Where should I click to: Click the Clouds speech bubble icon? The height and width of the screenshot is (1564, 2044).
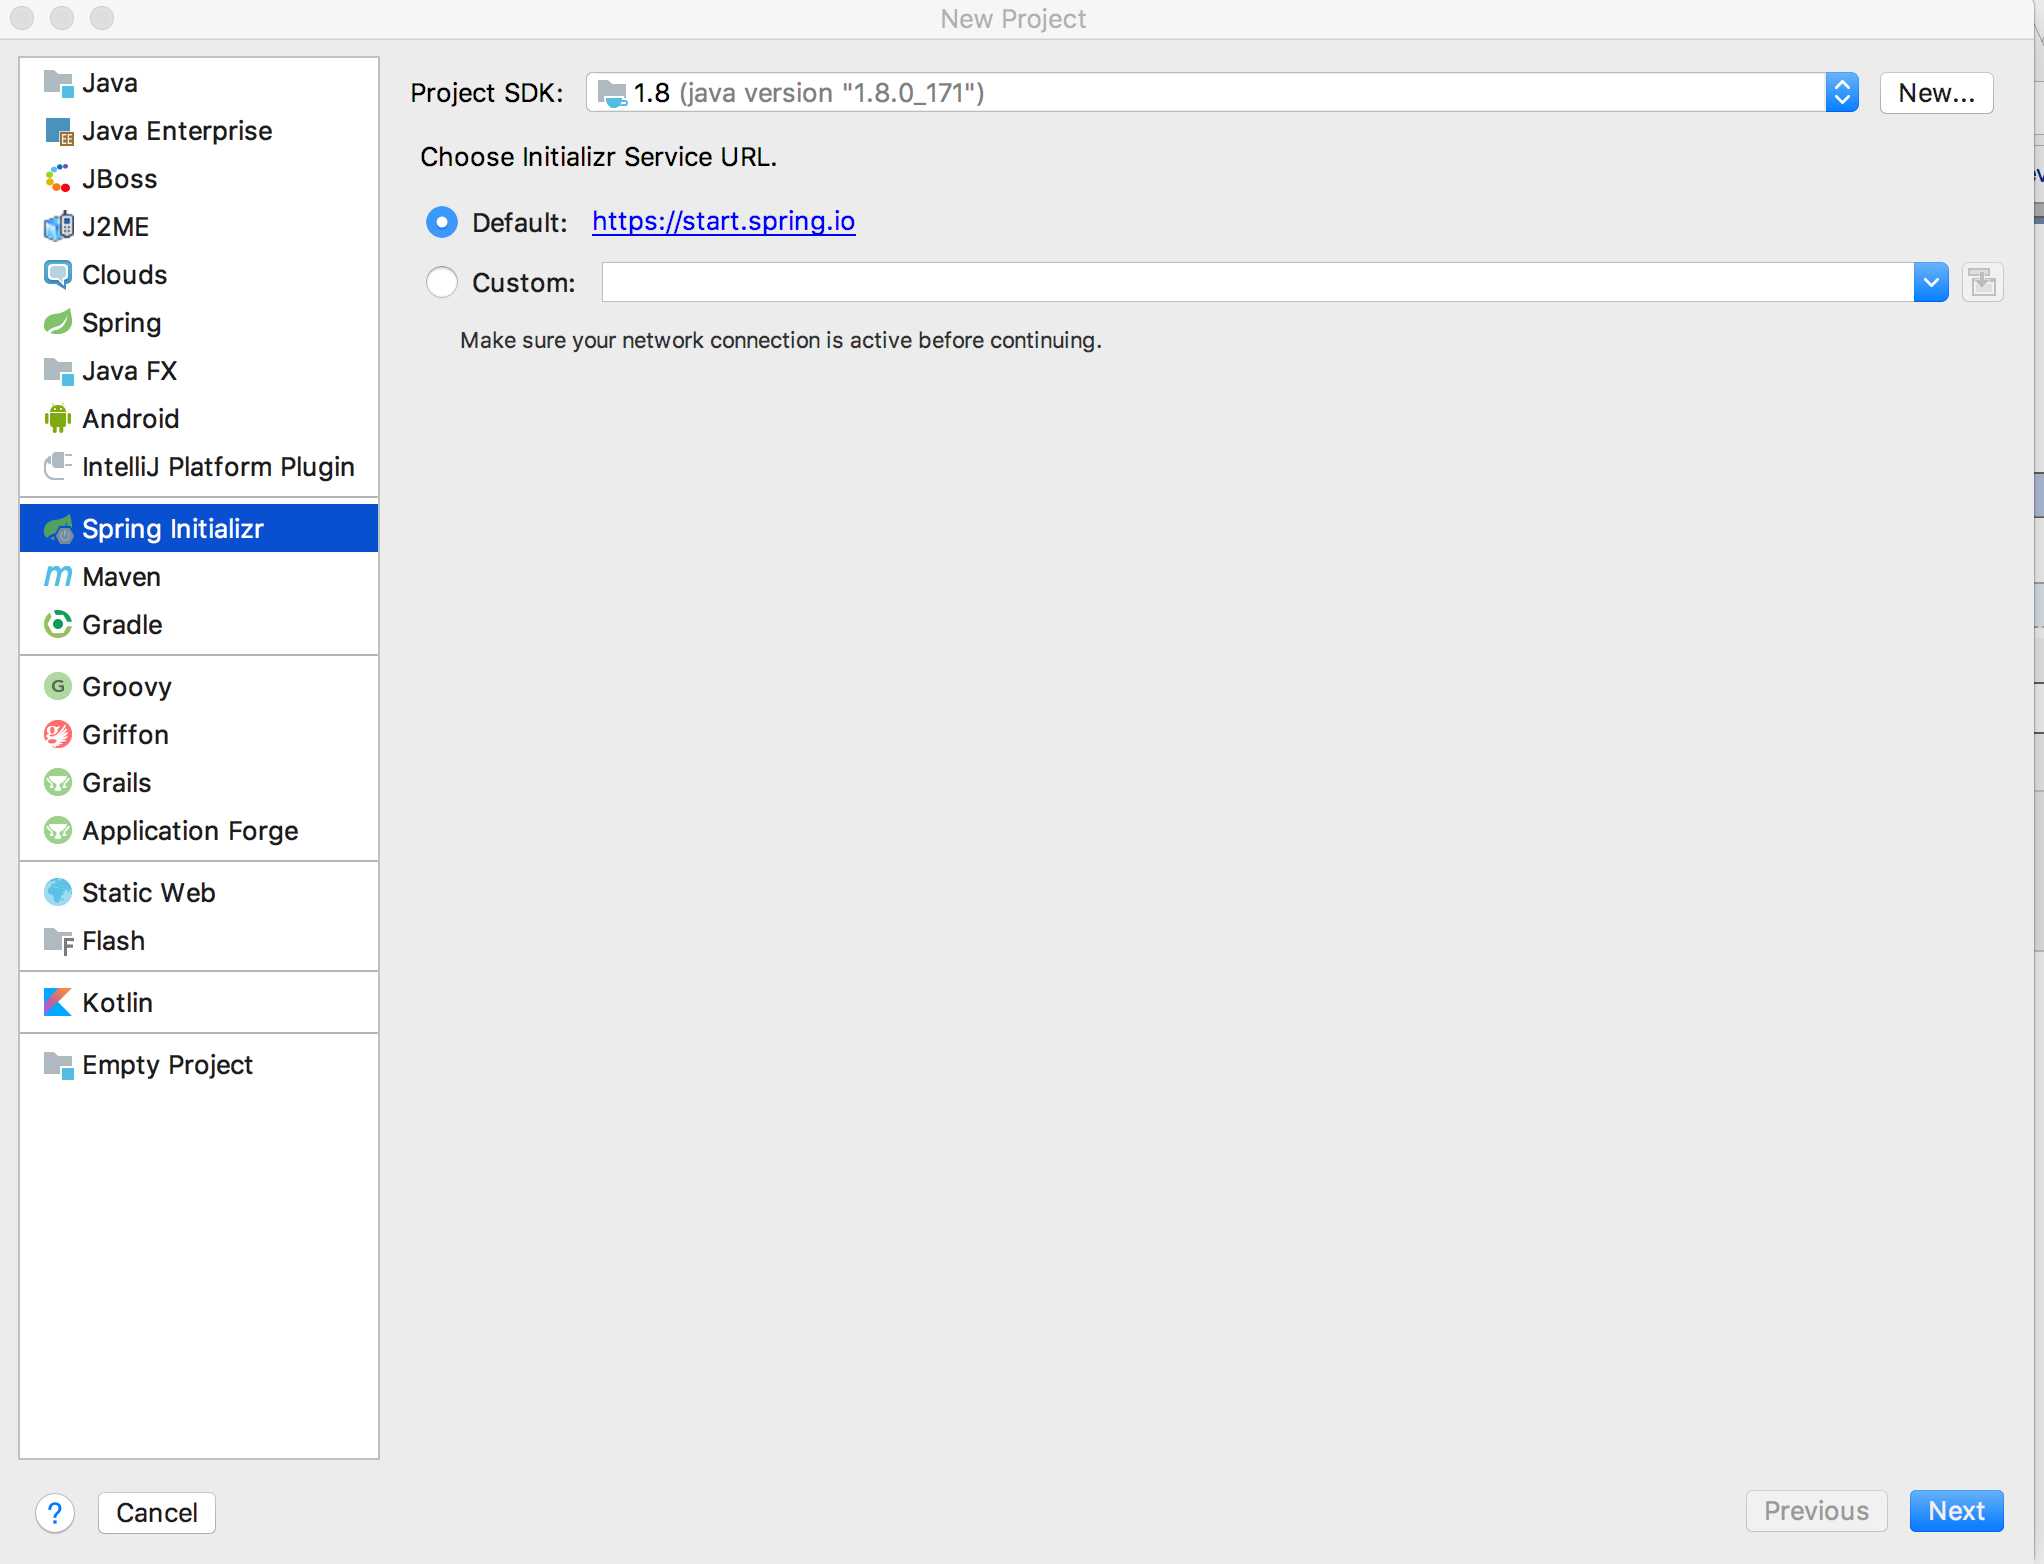click(x=58, y=275)
